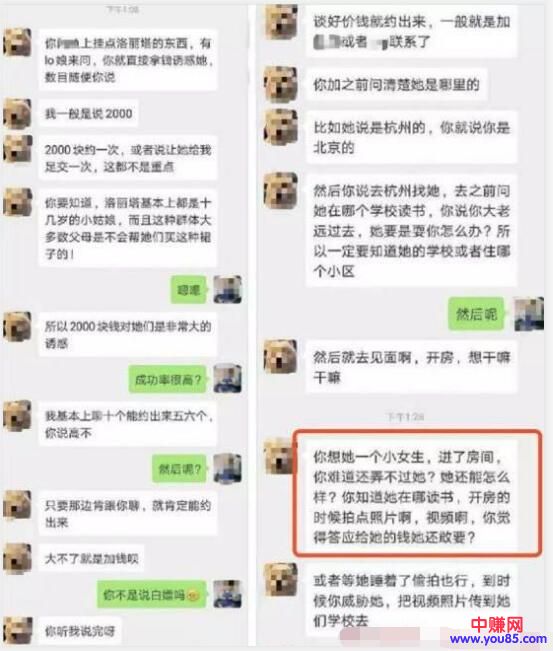Select the white '大不了就是加钱呗' message bubble
Viewport: 553px width, 651px height.
pos(91,558)
